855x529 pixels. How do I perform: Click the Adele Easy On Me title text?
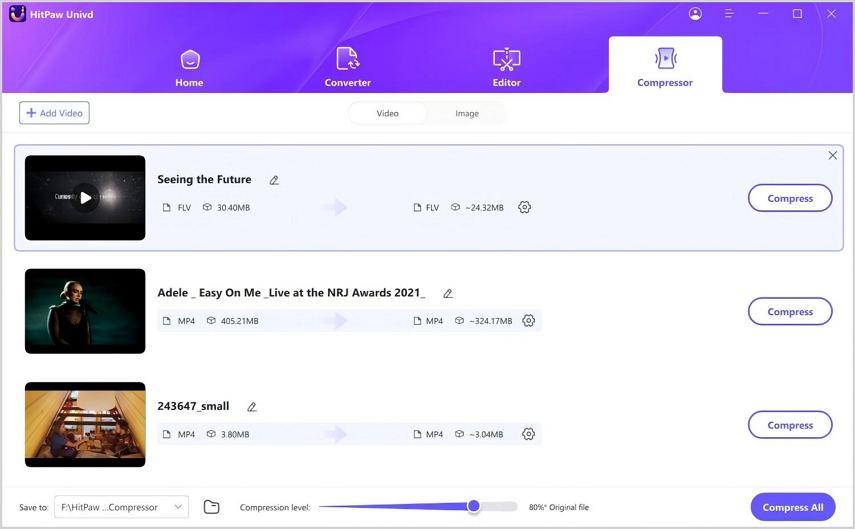click(x=292, y=293)
